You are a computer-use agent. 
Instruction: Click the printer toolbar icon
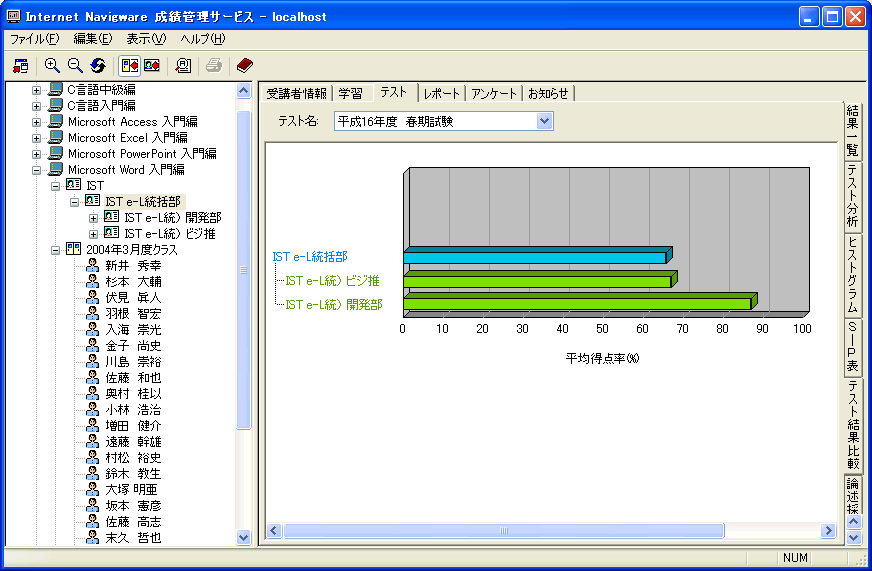[214, 66]
